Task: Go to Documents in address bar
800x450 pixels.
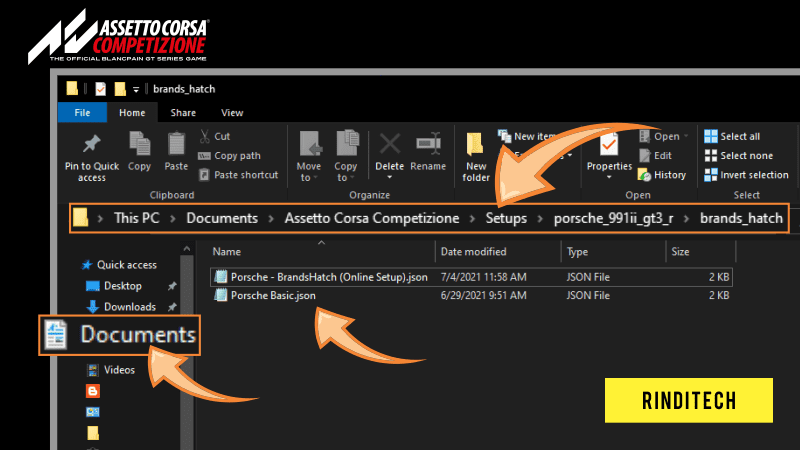Action: coord(222,218)
